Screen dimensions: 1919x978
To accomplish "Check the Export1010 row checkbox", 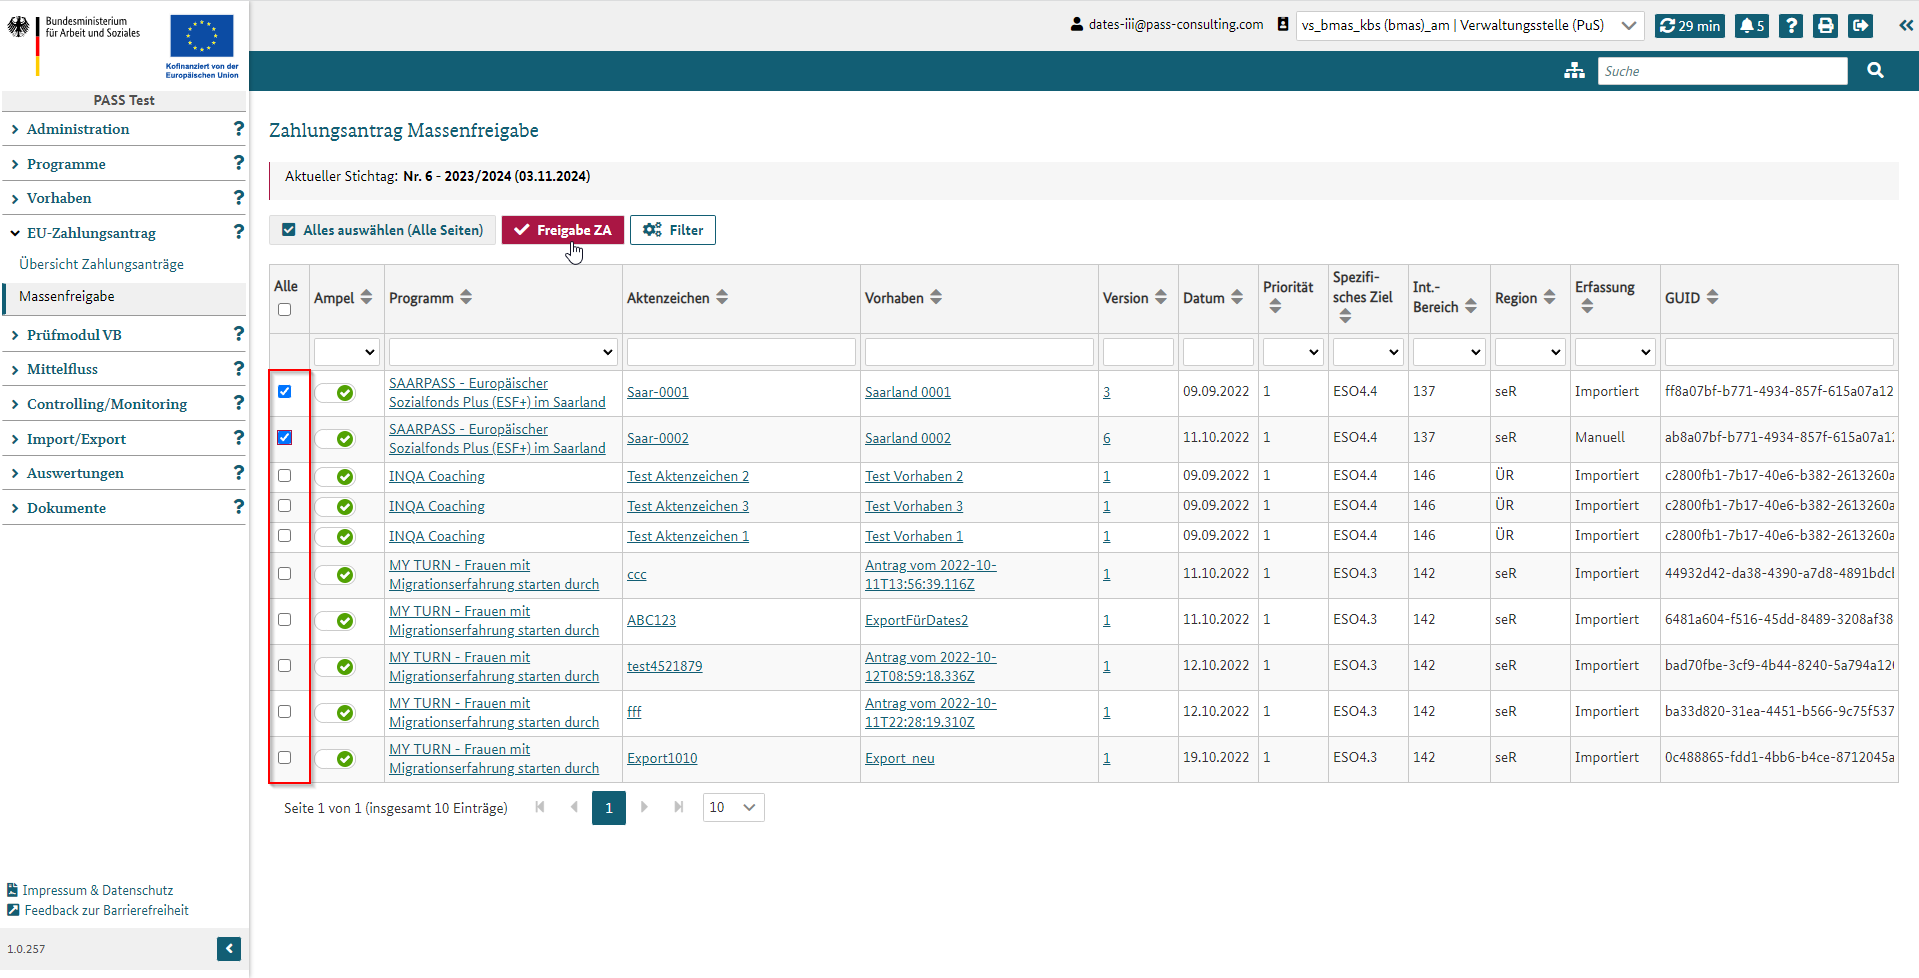I will click(x=285, y=758).
